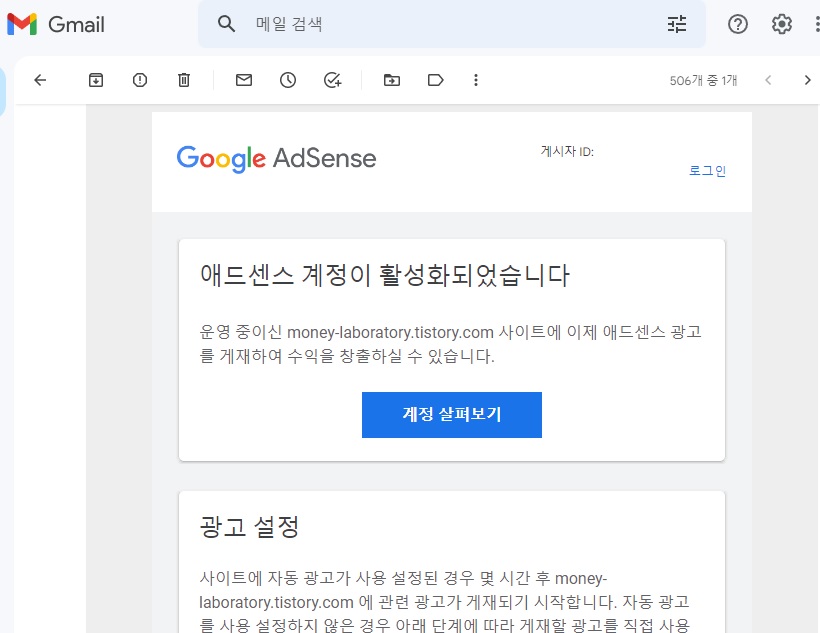The image size is (820, 633).
Task: Open Gmail help menu
Action: point(738,24)
